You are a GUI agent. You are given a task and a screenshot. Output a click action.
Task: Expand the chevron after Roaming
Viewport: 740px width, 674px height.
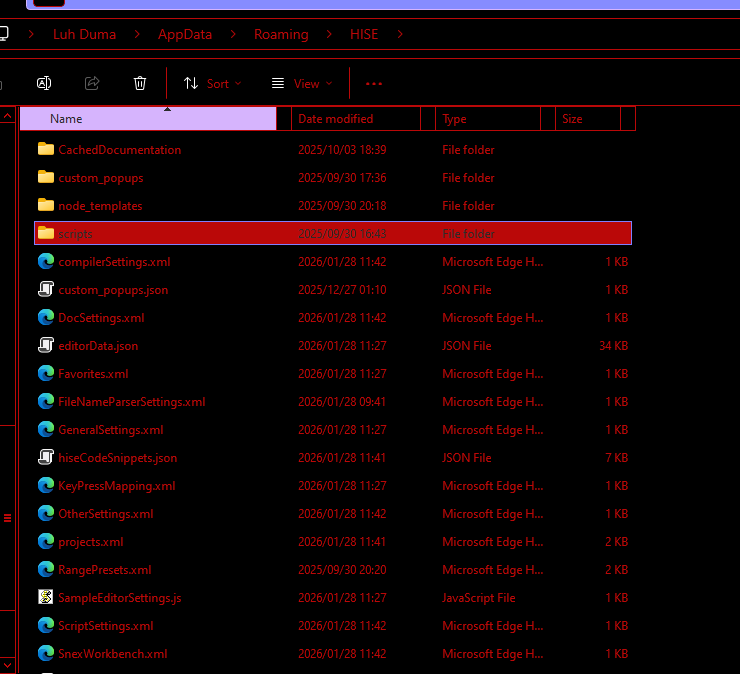[x=329, y=34]
